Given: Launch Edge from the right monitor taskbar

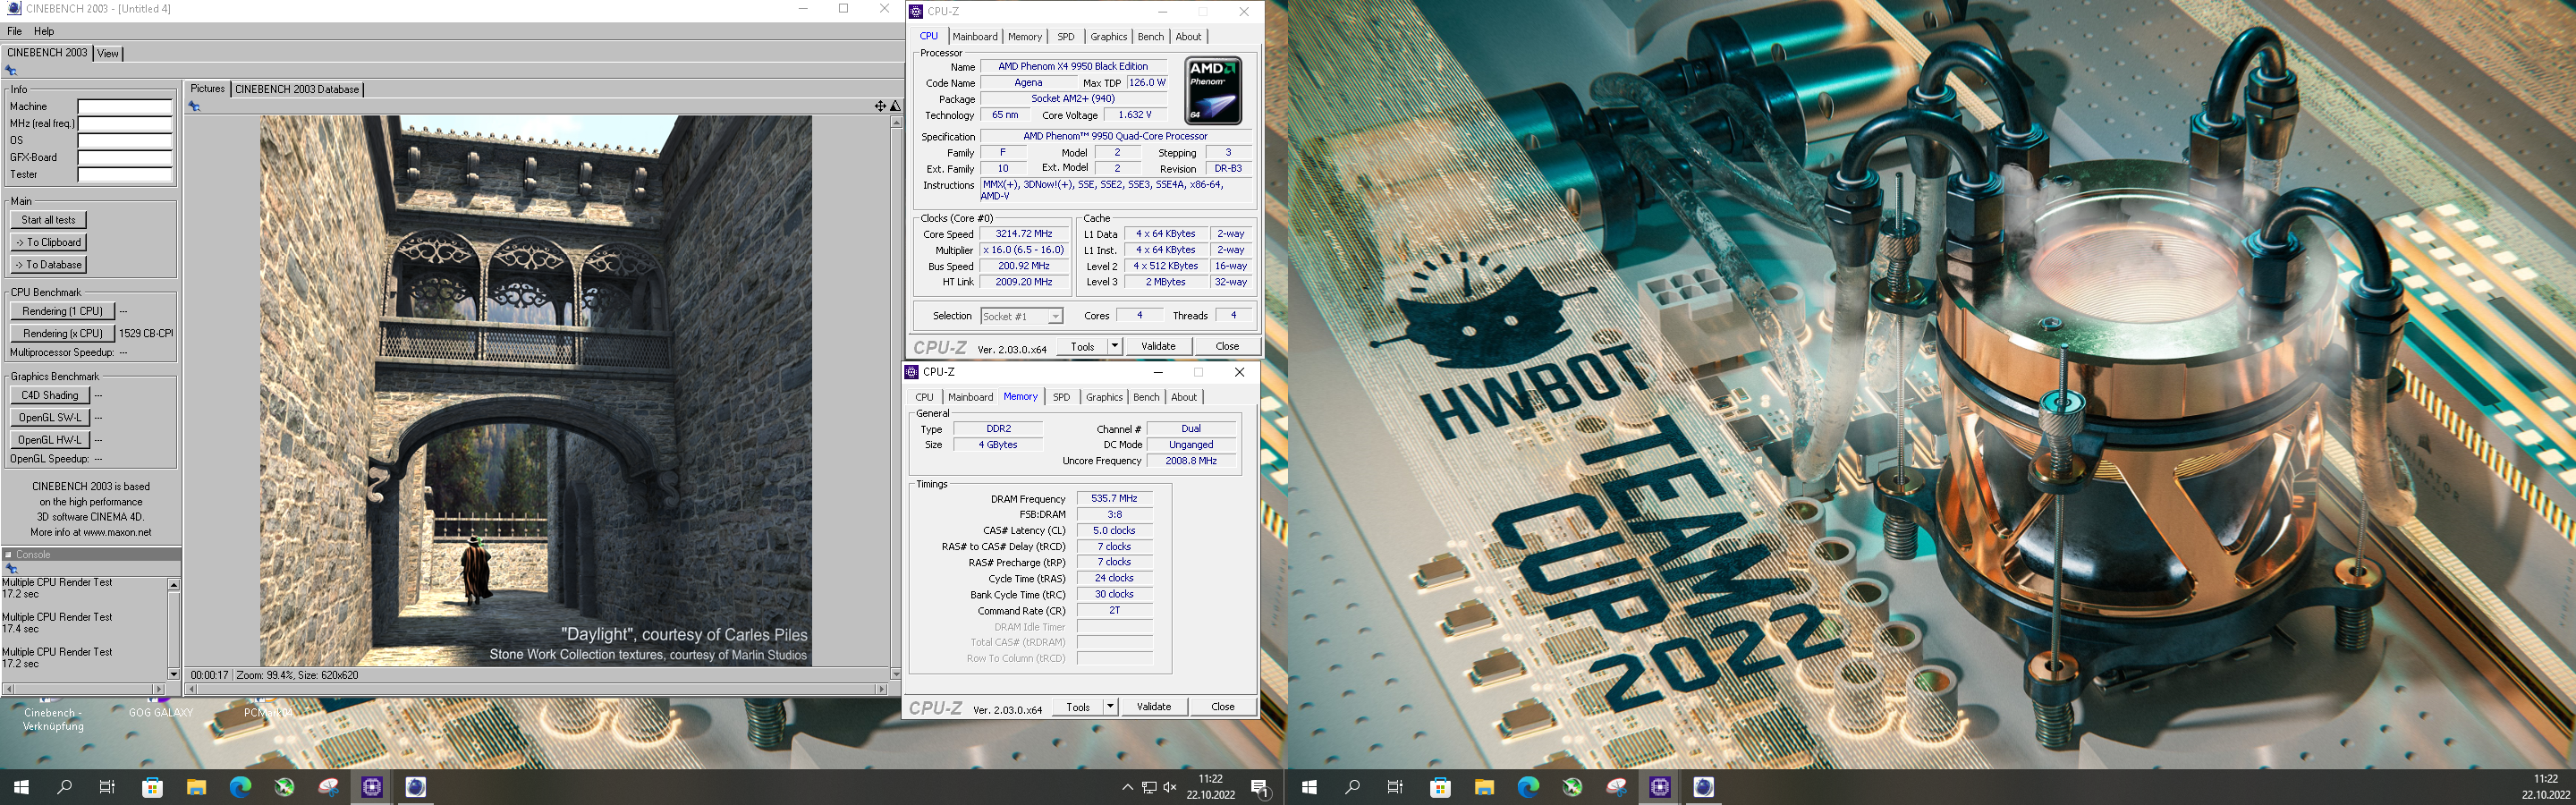Looking at the screenshot, I should [x=1528, y=787].
